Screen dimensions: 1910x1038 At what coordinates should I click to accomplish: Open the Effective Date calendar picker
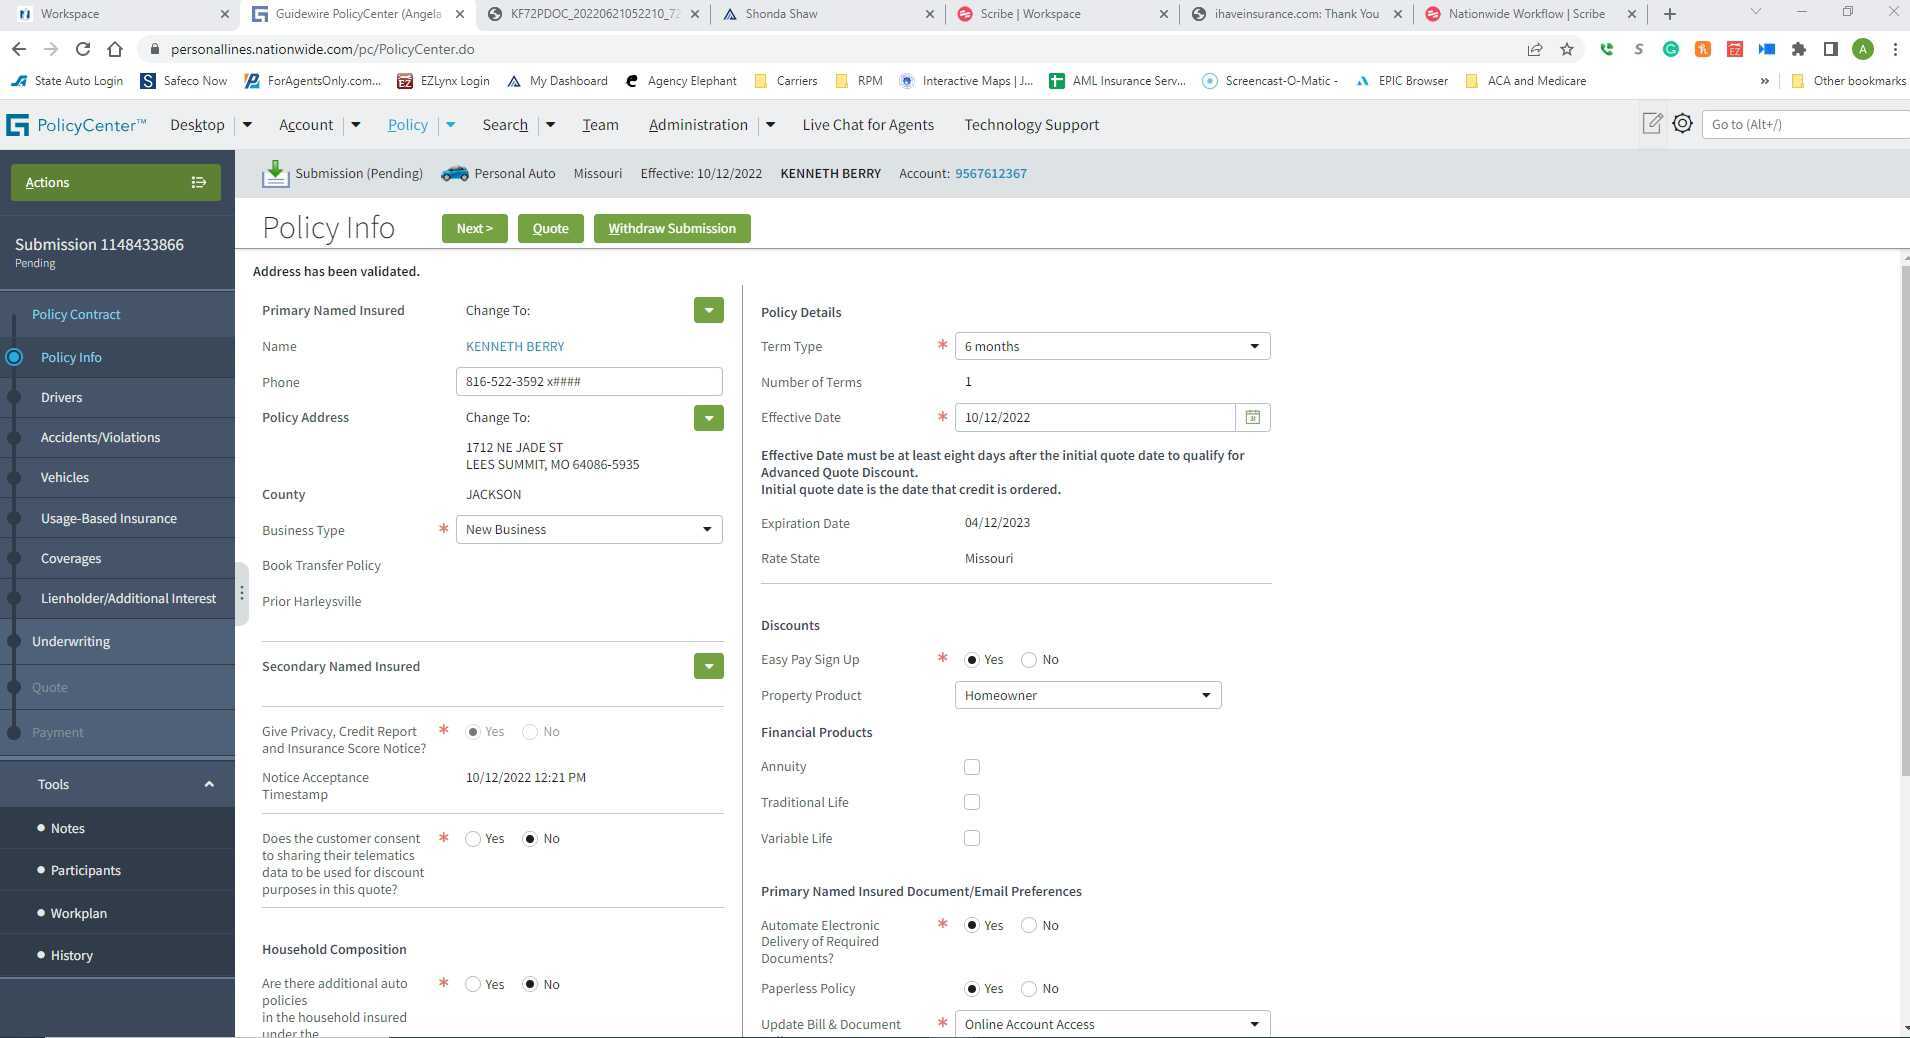[x=1252, y=417]
